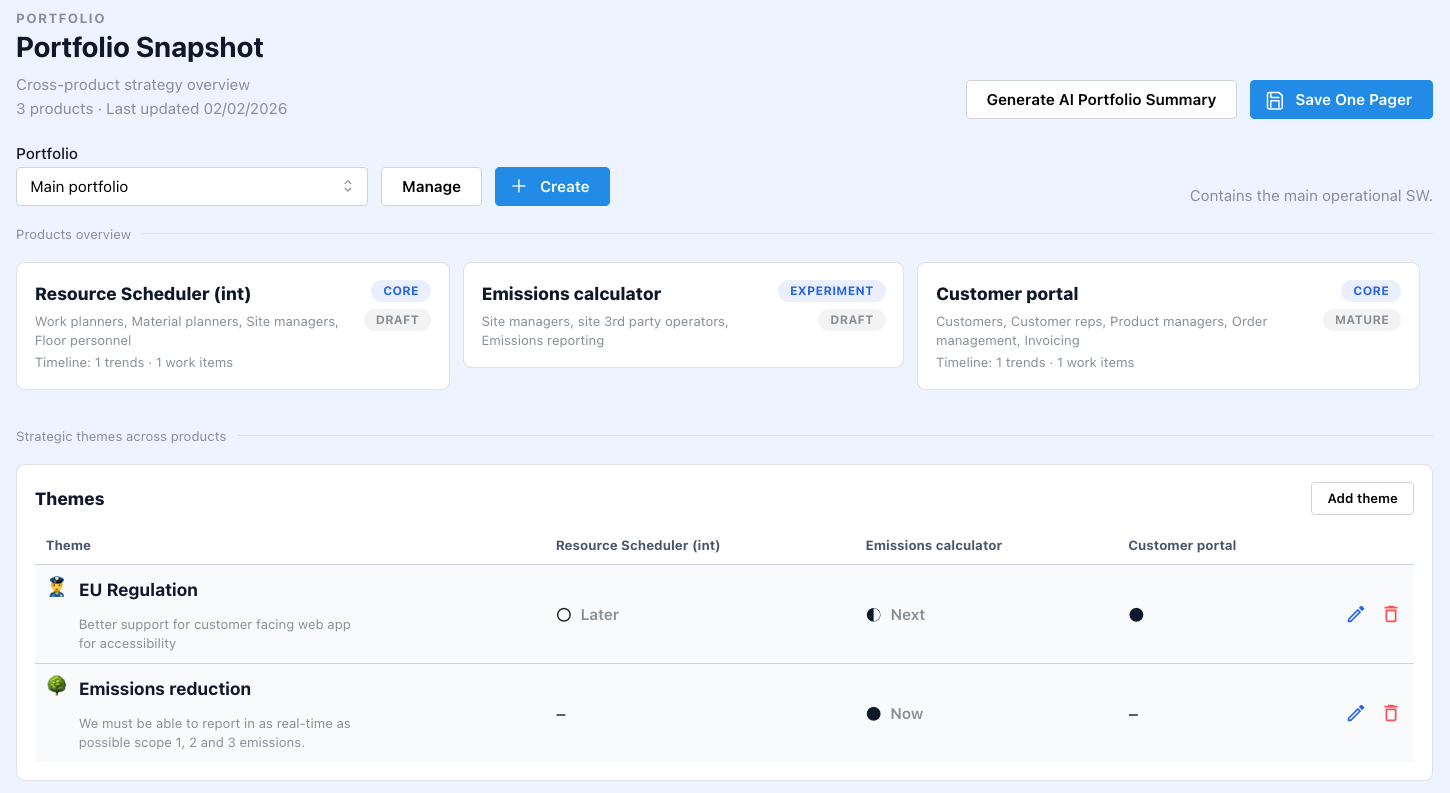
Task: Open the Main portfolio dropdown selector
Action: pyautogui.click(x=191, y=186)
